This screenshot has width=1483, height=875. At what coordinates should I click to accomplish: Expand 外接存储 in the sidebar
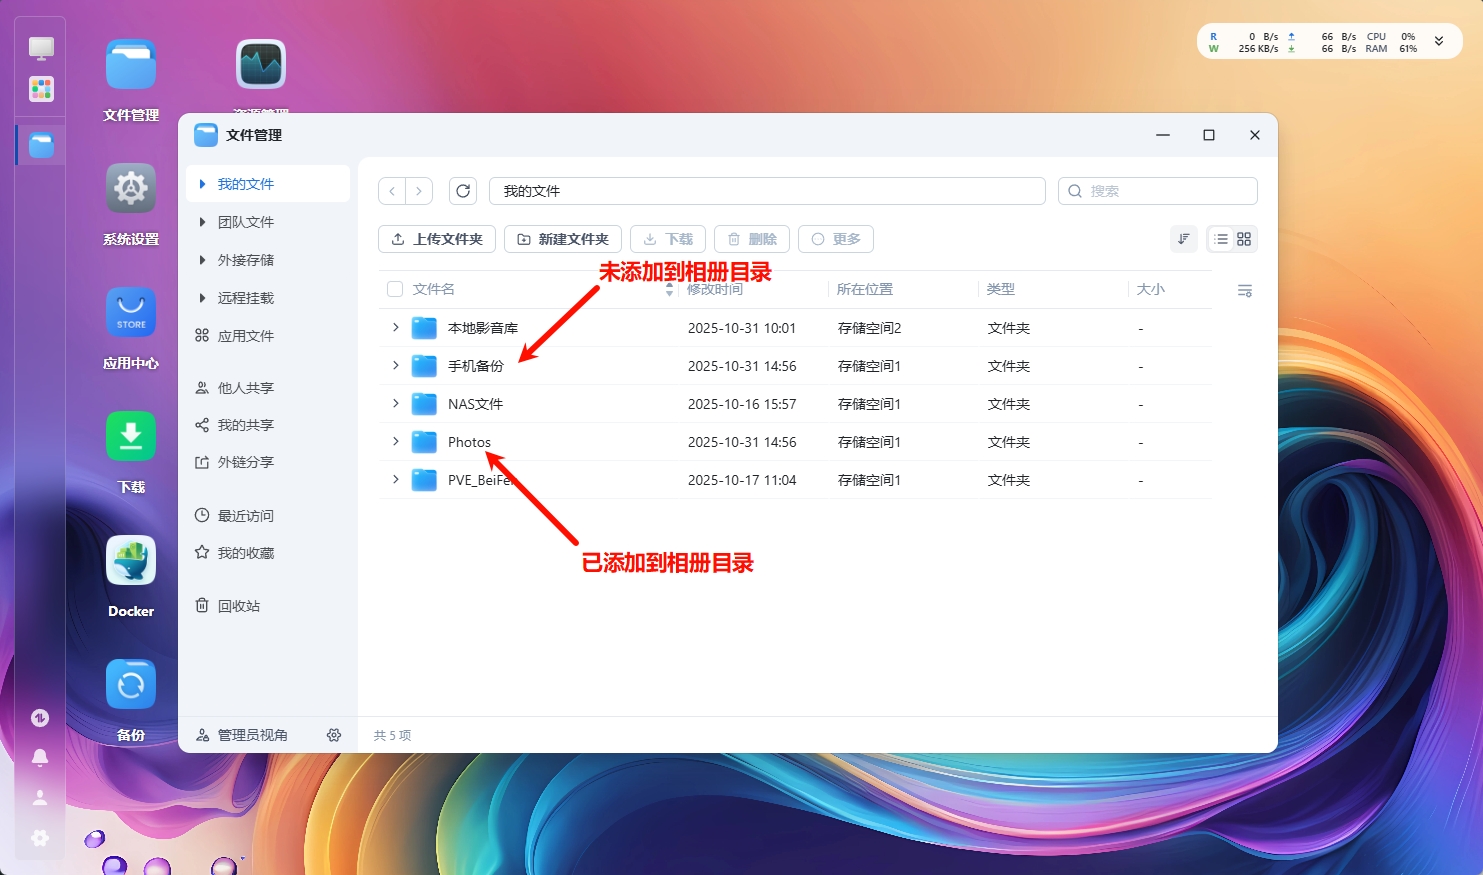coord(202,260)
